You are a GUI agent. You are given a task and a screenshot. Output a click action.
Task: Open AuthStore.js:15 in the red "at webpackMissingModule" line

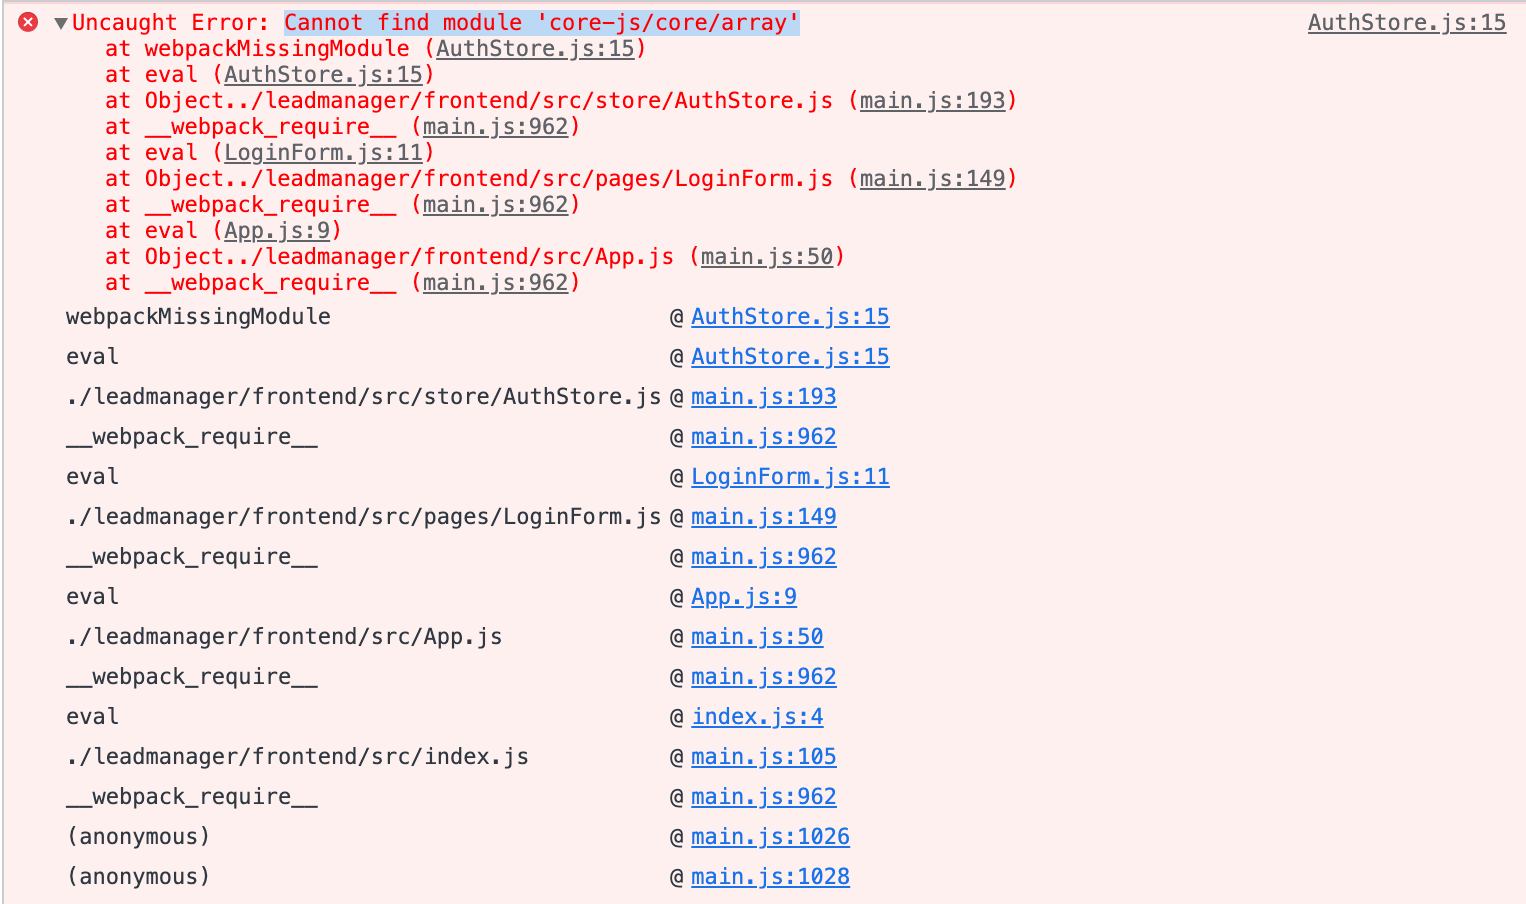pos(535,48)
